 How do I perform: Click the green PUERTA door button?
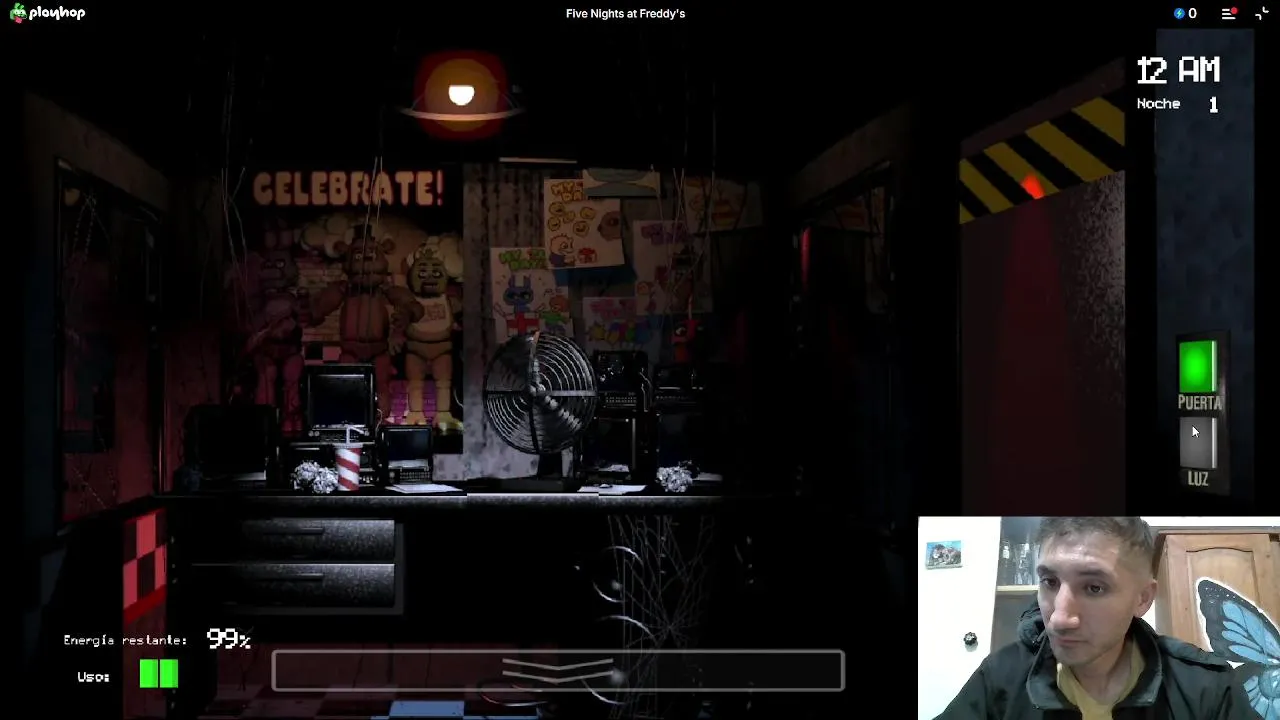point(1197,366)
